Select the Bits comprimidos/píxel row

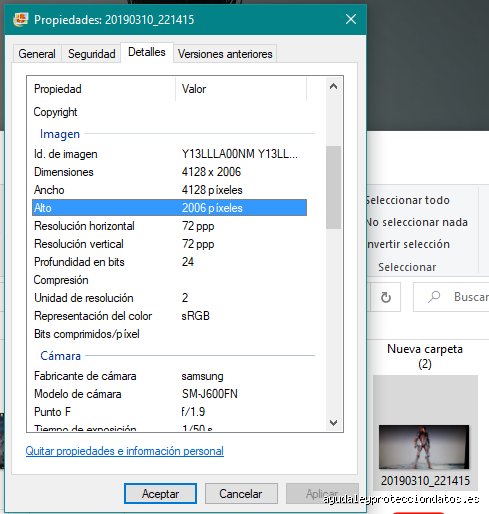point(169,334)
